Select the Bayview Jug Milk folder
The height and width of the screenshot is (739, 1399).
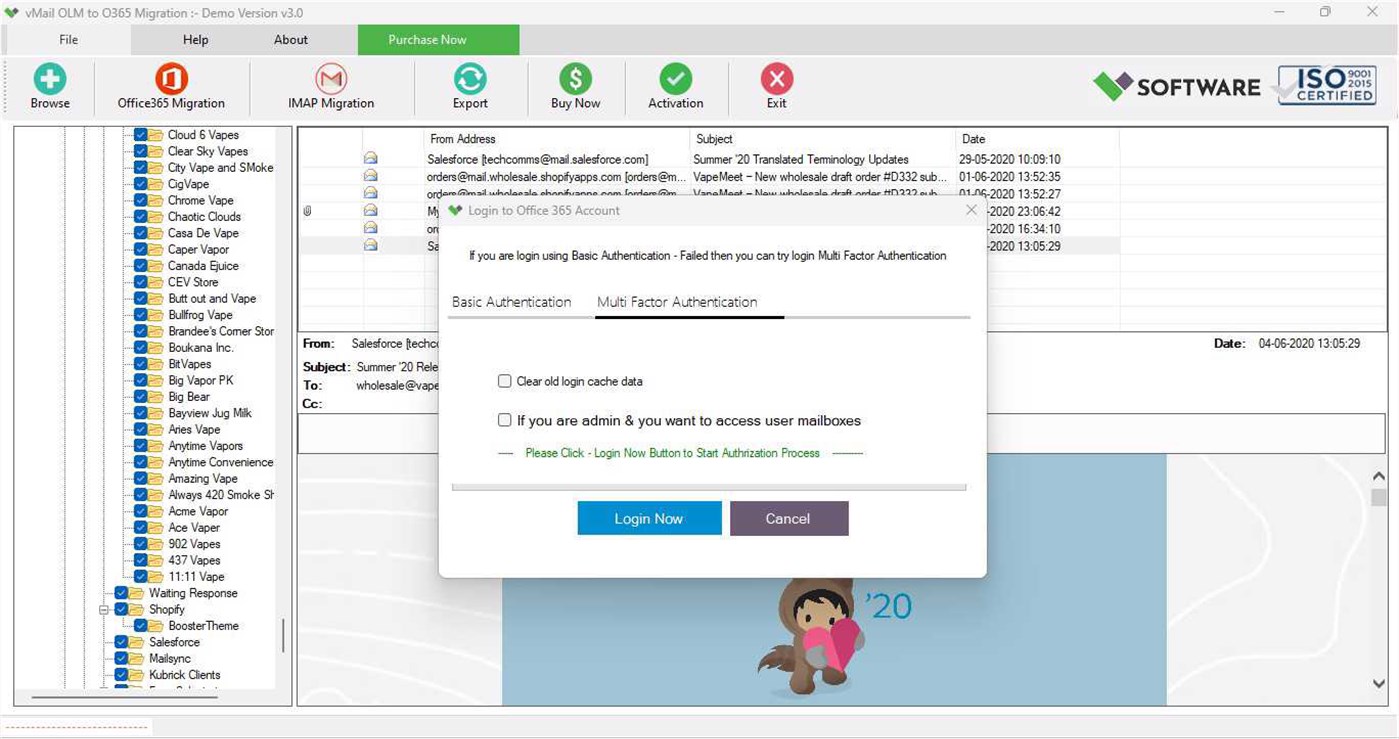[210, 413]
